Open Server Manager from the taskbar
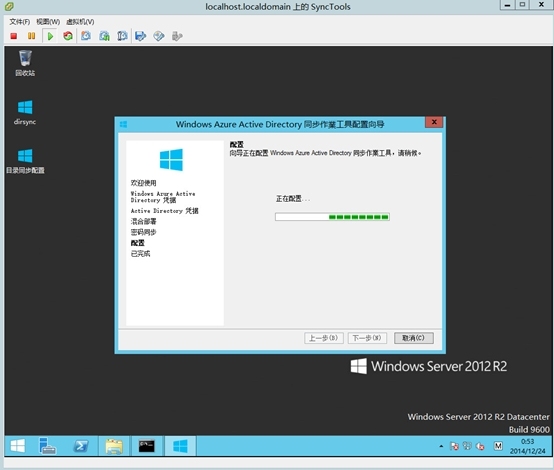This screenshot has width=554, height=470. pos(47,446)
